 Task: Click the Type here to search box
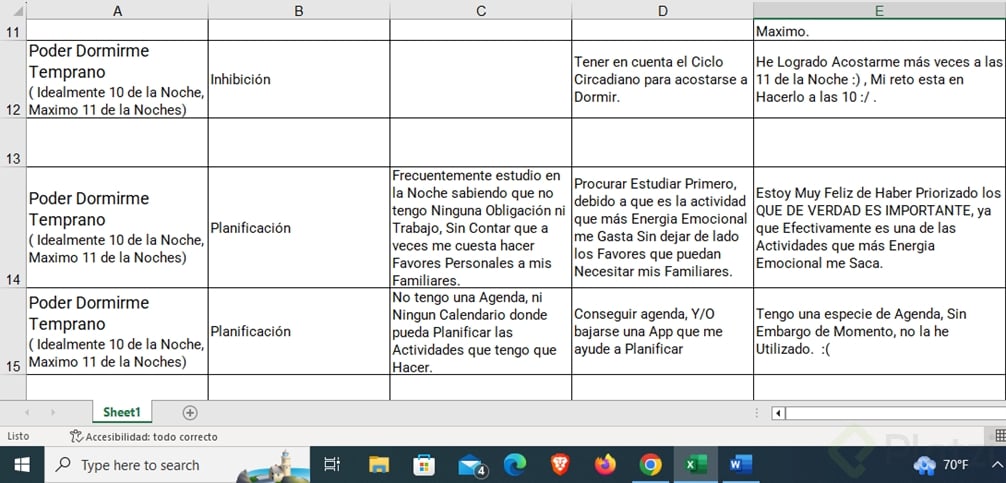pyautogui.click(x=177, y=465)
